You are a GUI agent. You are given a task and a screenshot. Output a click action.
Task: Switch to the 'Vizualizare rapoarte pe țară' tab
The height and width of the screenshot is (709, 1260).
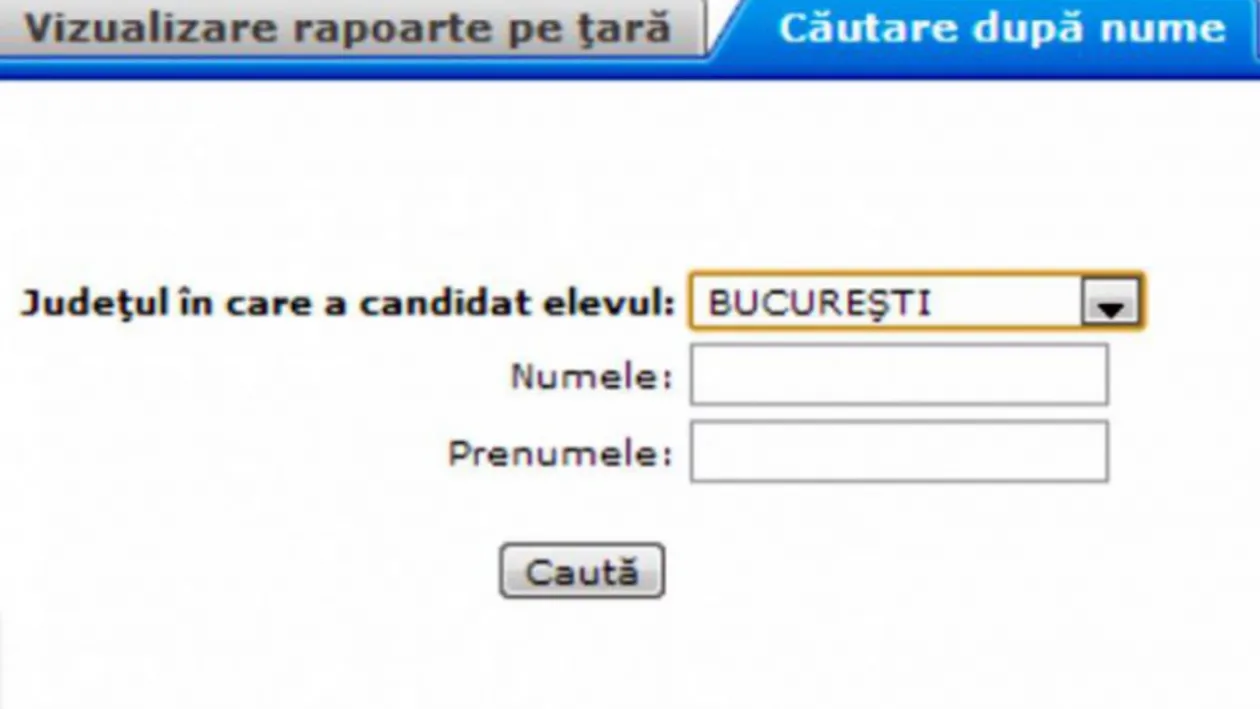coord(350,27)
